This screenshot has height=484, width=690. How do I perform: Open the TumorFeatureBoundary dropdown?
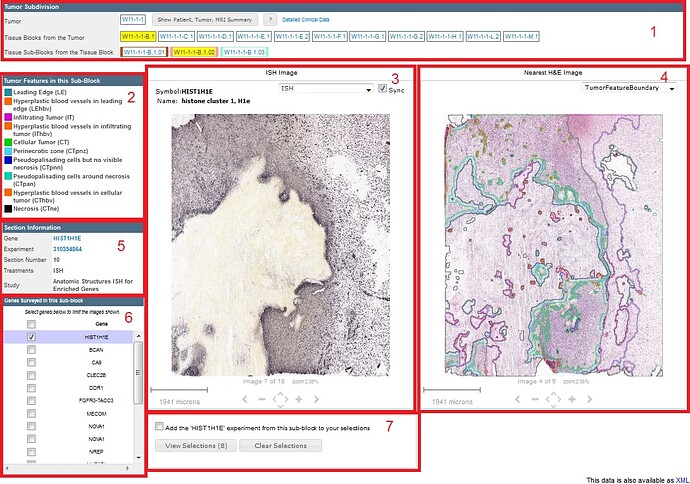point(629,88)
